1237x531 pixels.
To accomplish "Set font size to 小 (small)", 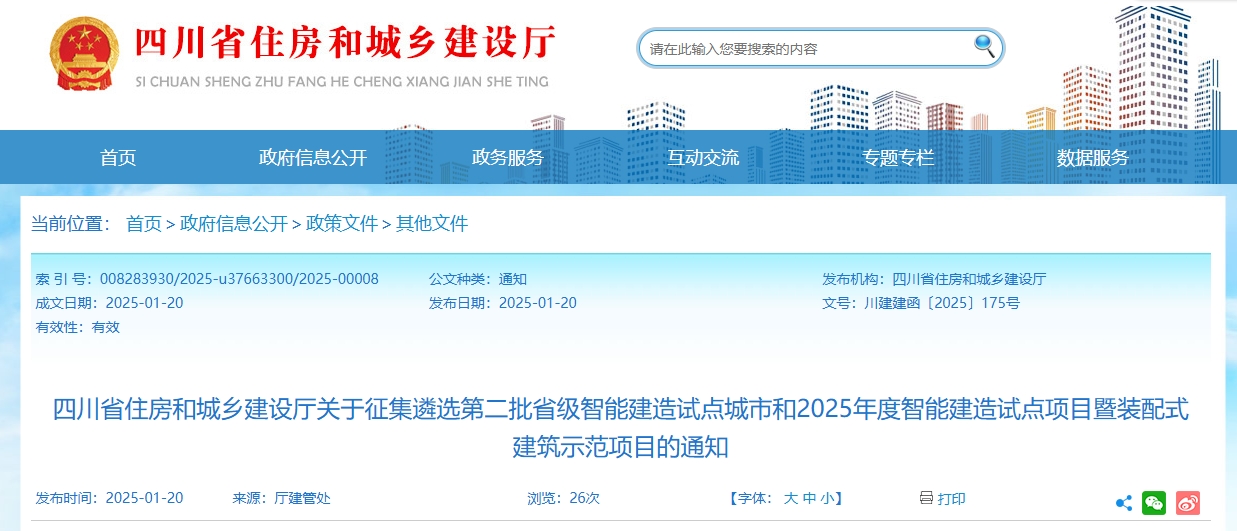I will pyautogui.click(x=828, y=498).
